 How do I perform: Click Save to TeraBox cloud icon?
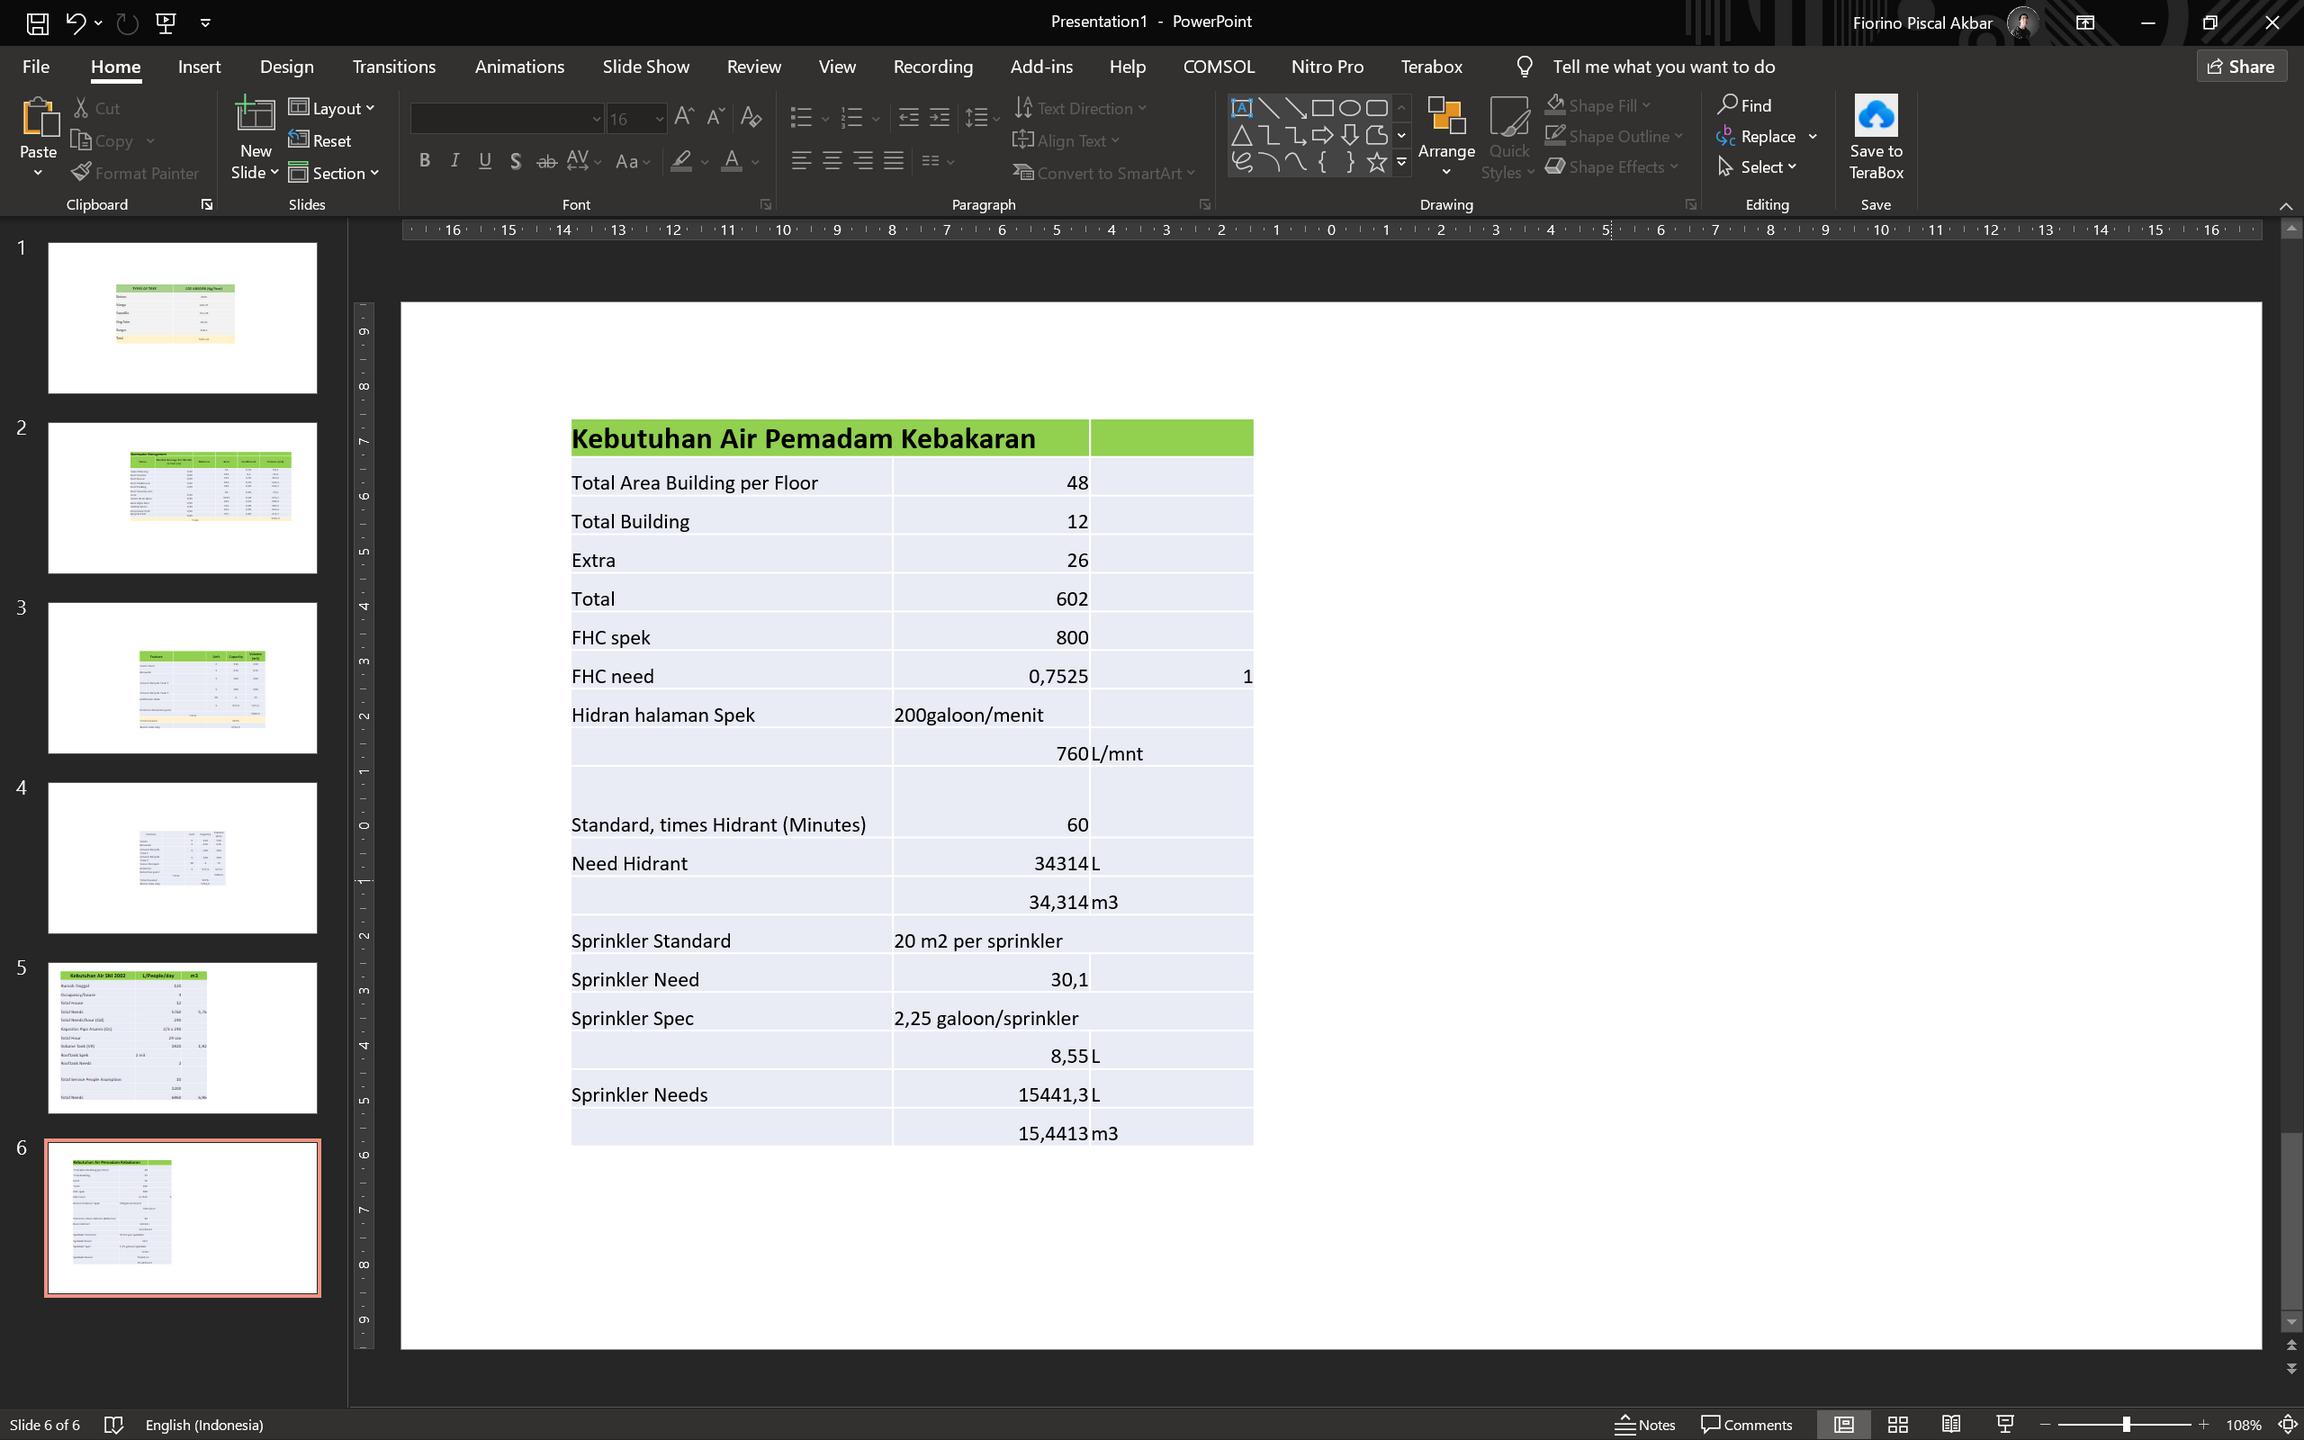coord(1875,117)
